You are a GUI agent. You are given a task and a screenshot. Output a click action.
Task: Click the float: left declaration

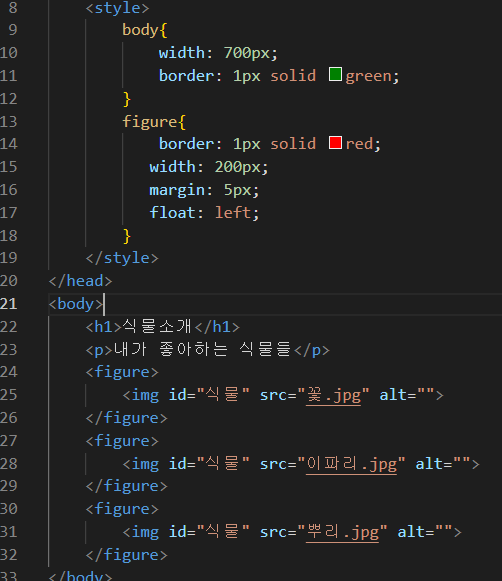pyautogui.click(x=204, y=213)
